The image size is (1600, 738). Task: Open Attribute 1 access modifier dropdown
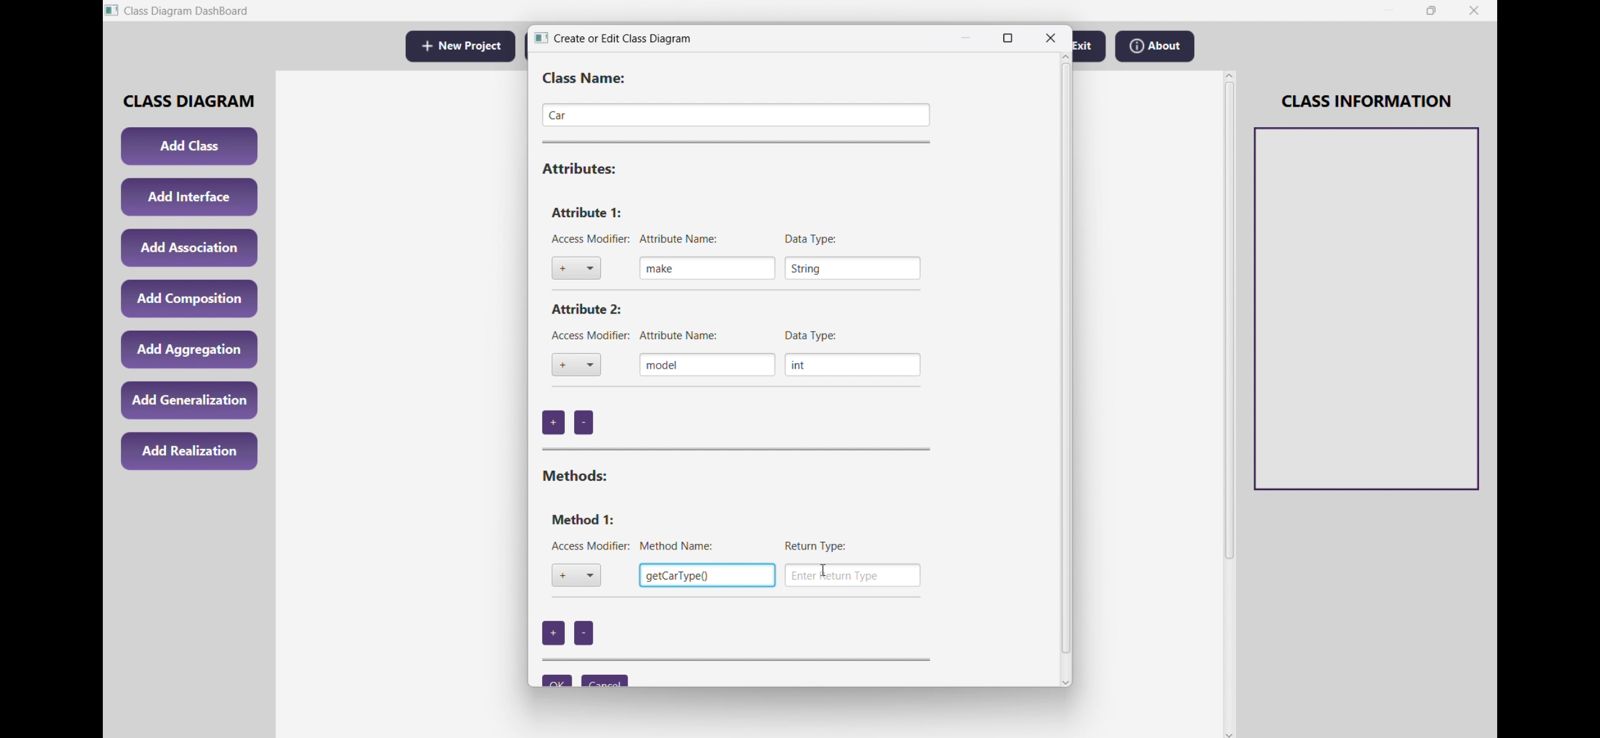tap(577, 269)
